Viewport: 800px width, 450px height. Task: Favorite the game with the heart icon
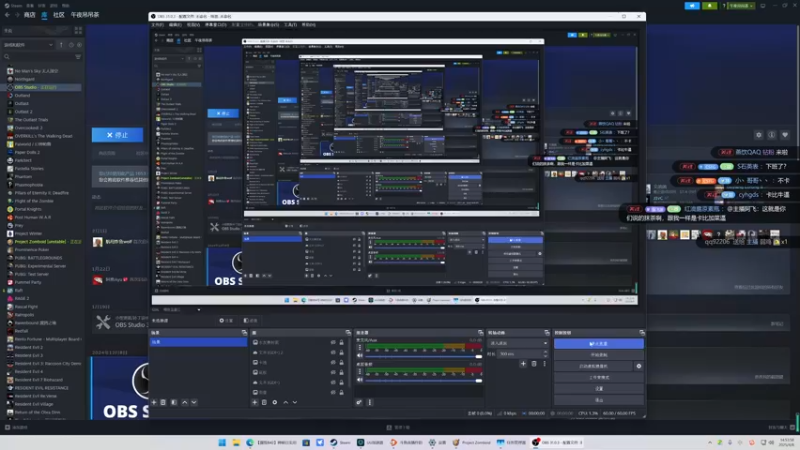[785, 135]
